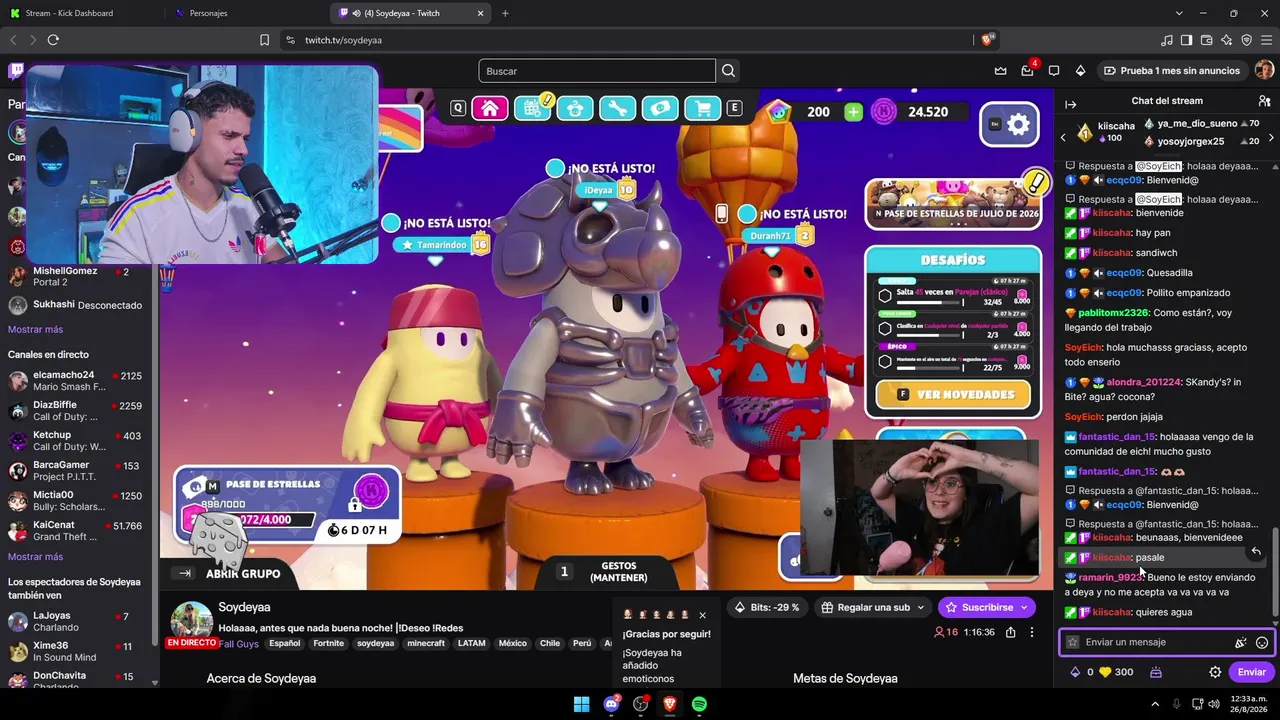Switch to the Personajes tab
The image size is (1280, 720).
click(x=245, y=13)
